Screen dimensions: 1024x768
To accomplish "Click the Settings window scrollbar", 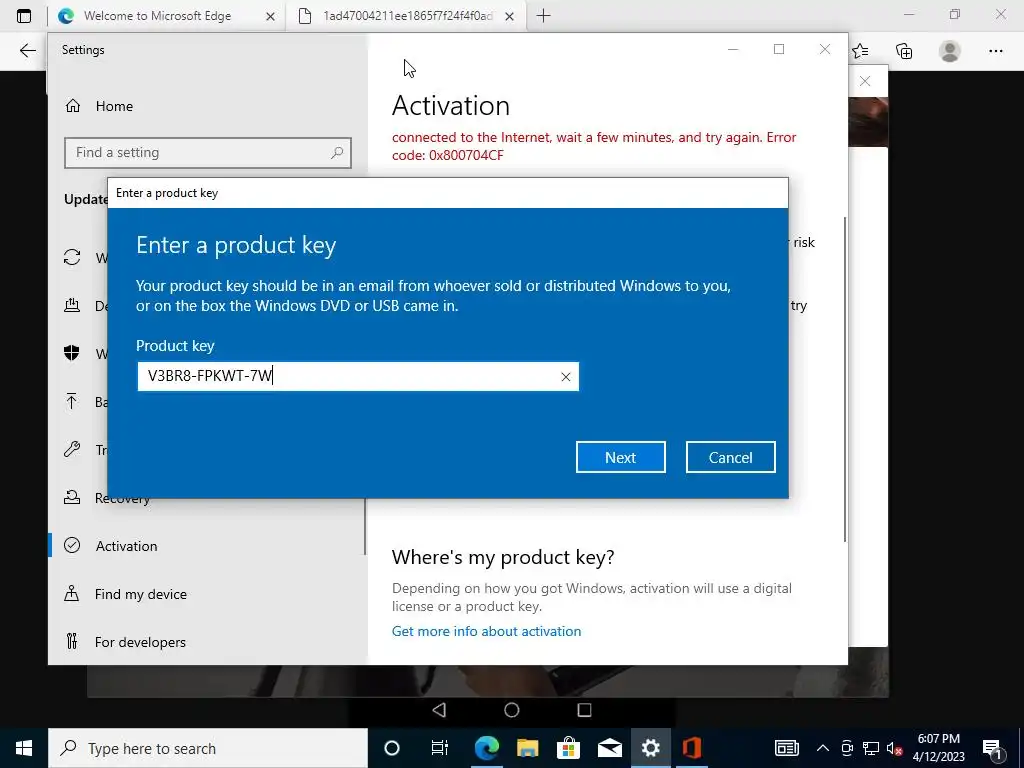I will [x=845, y=379].
